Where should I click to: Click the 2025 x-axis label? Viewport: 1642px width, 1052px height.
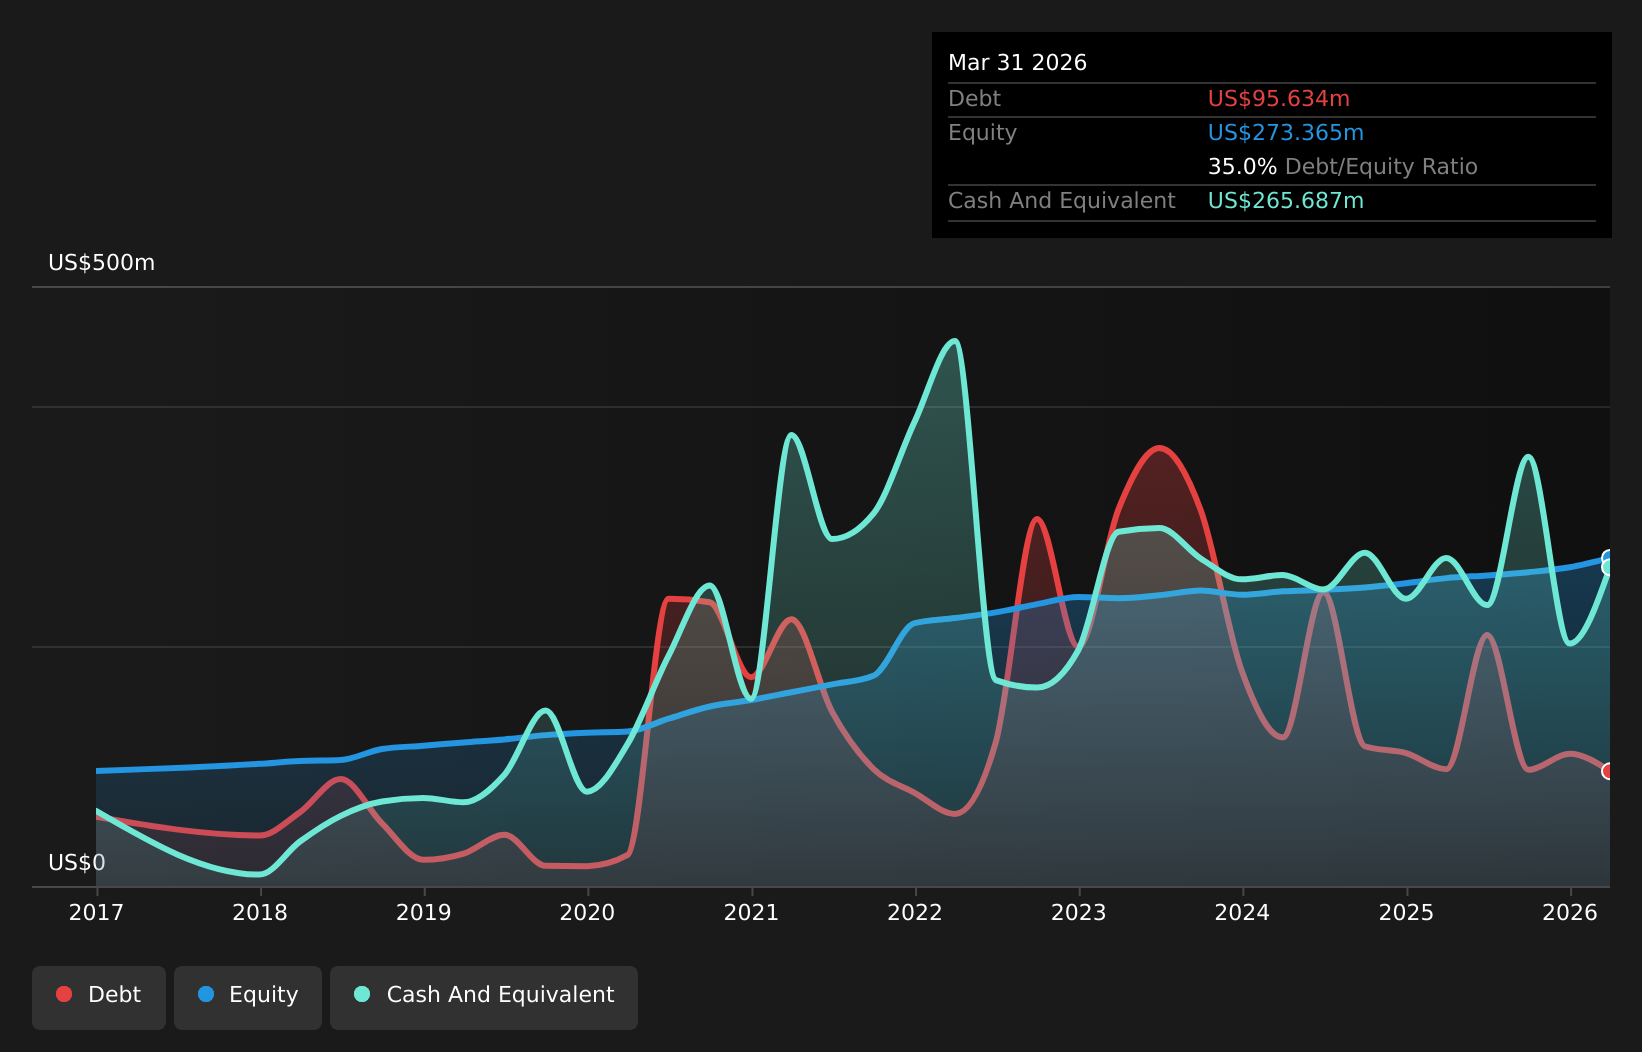(1406, 912)
